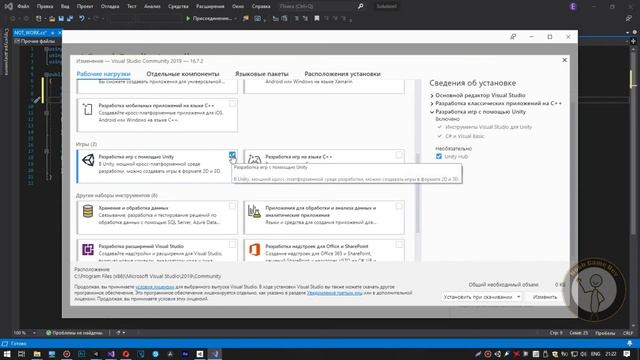Click the search magnifier icon in the title bar
Screen dimensions: 640x360
pos(360,6)
